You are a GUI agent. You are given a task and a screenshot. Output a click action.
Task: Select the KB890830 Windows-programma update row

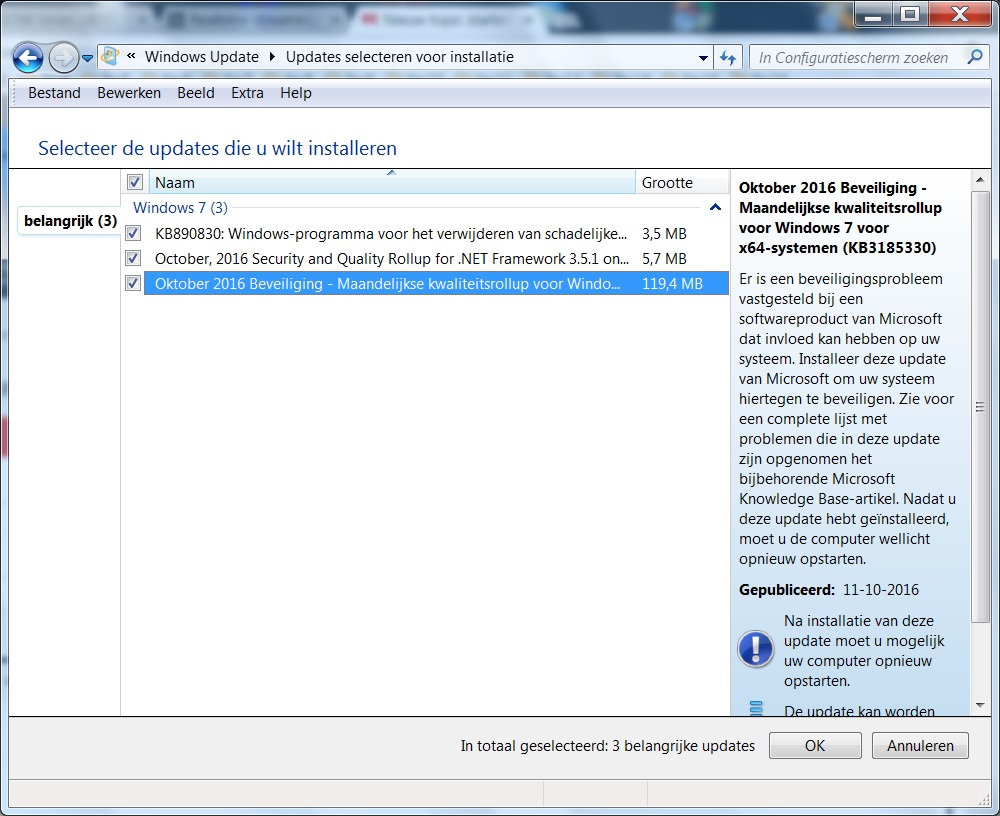[436, 234]
